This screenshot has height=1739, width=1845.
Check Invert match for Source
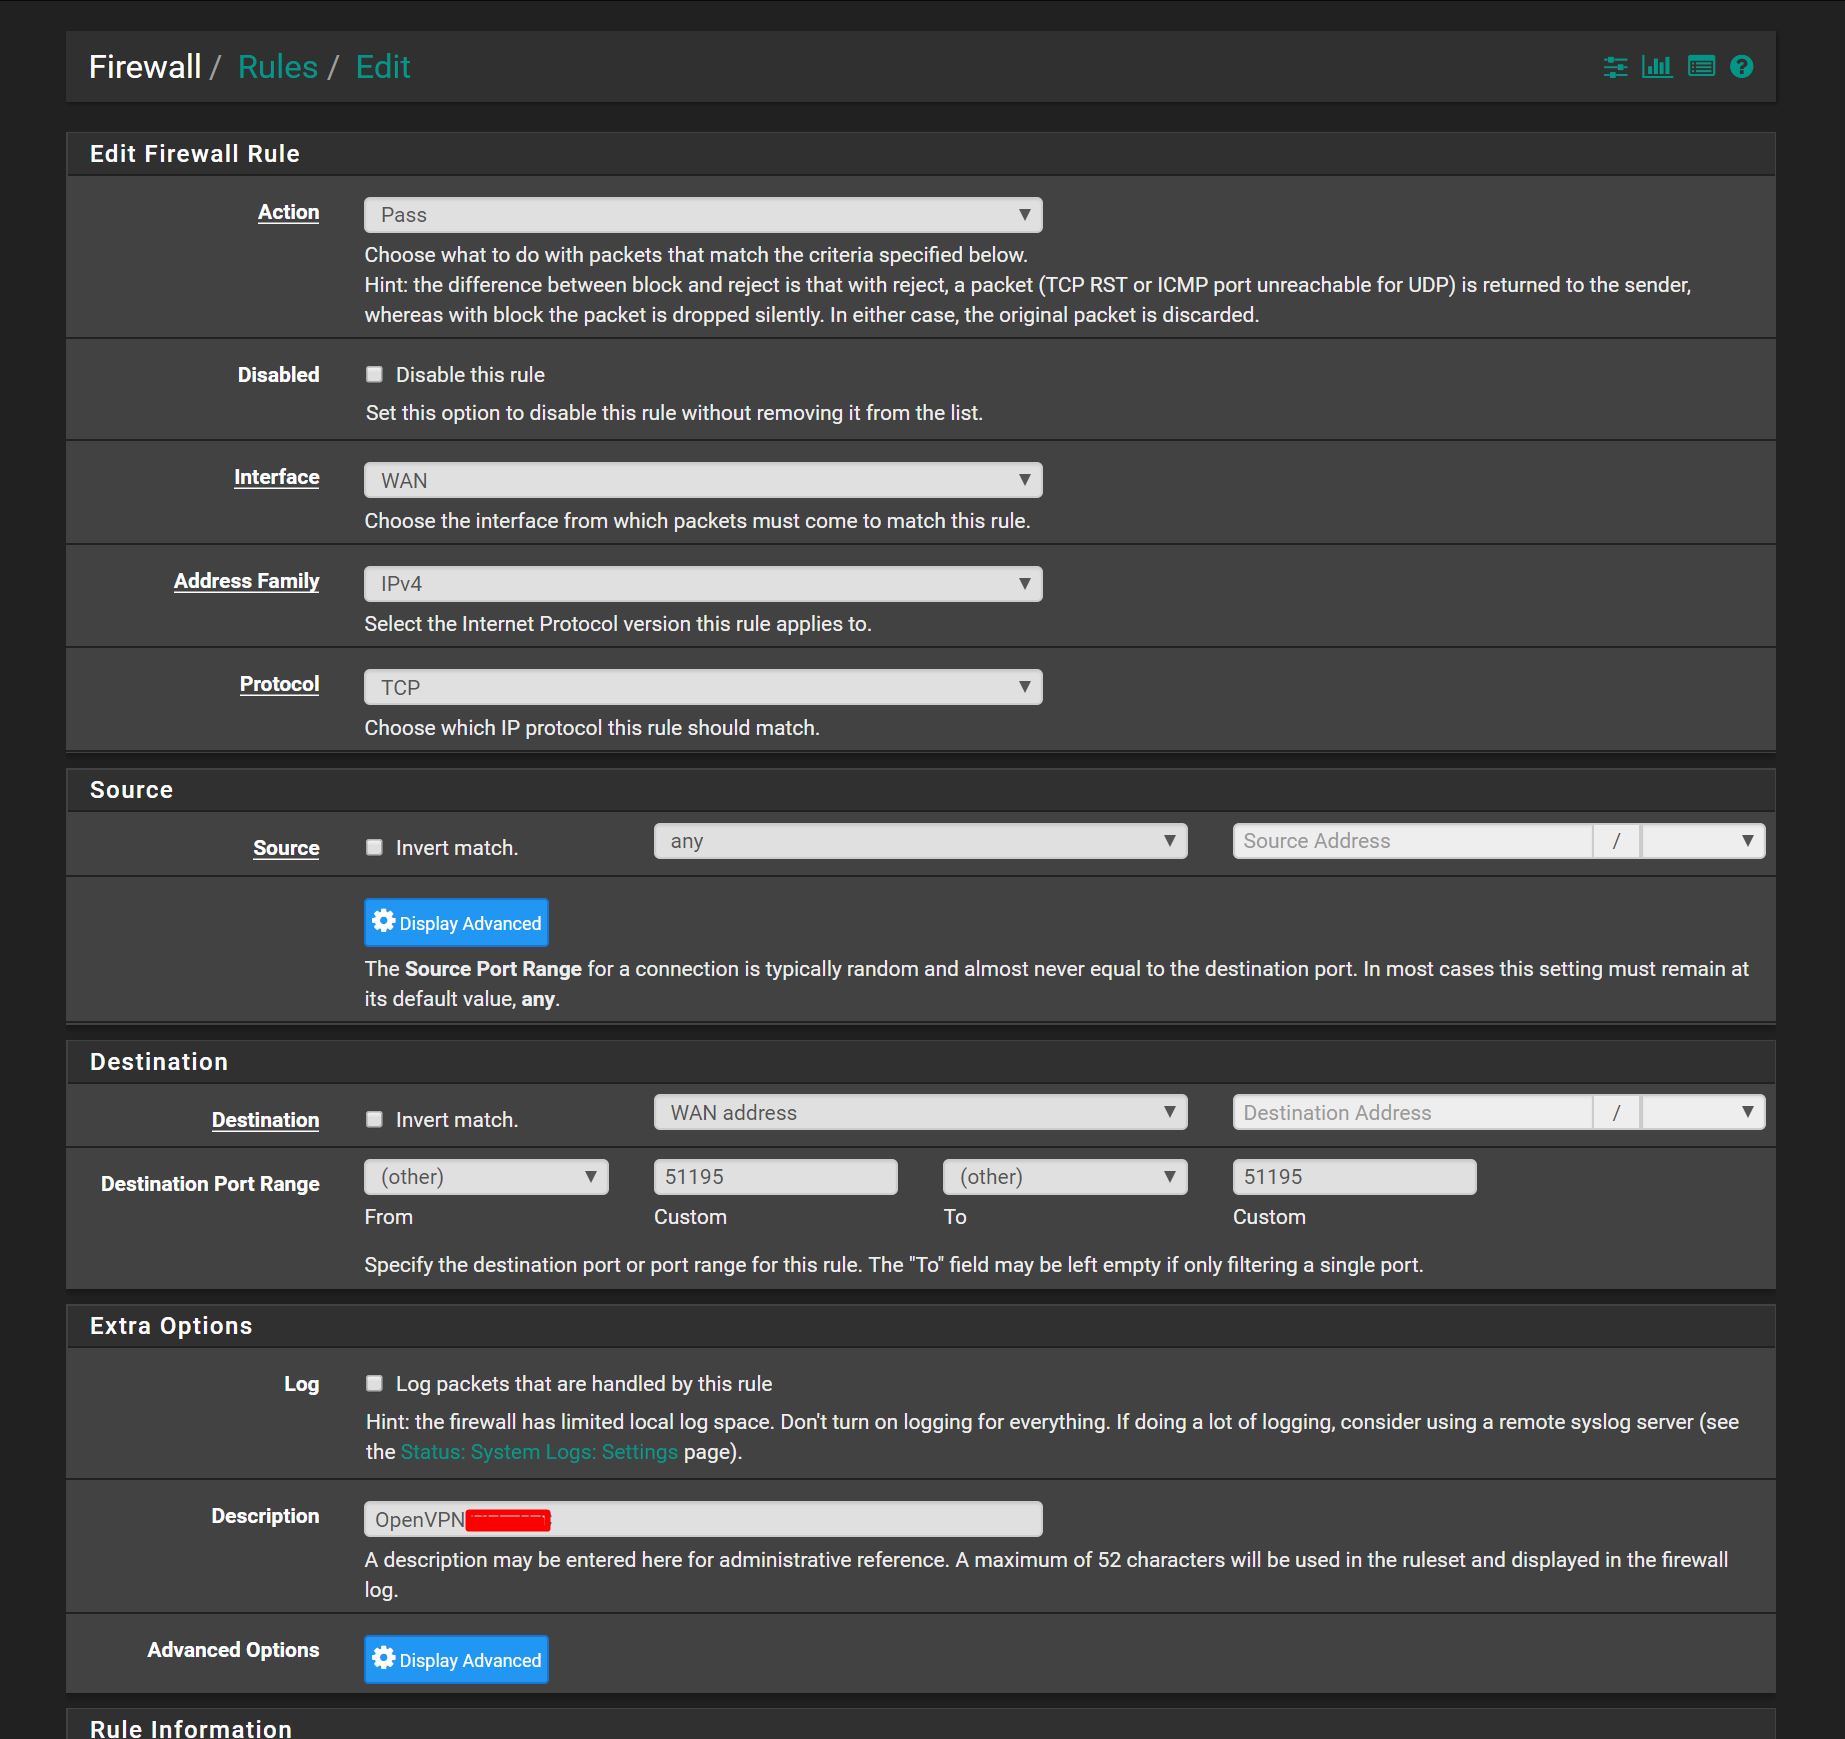coord(375,848)
